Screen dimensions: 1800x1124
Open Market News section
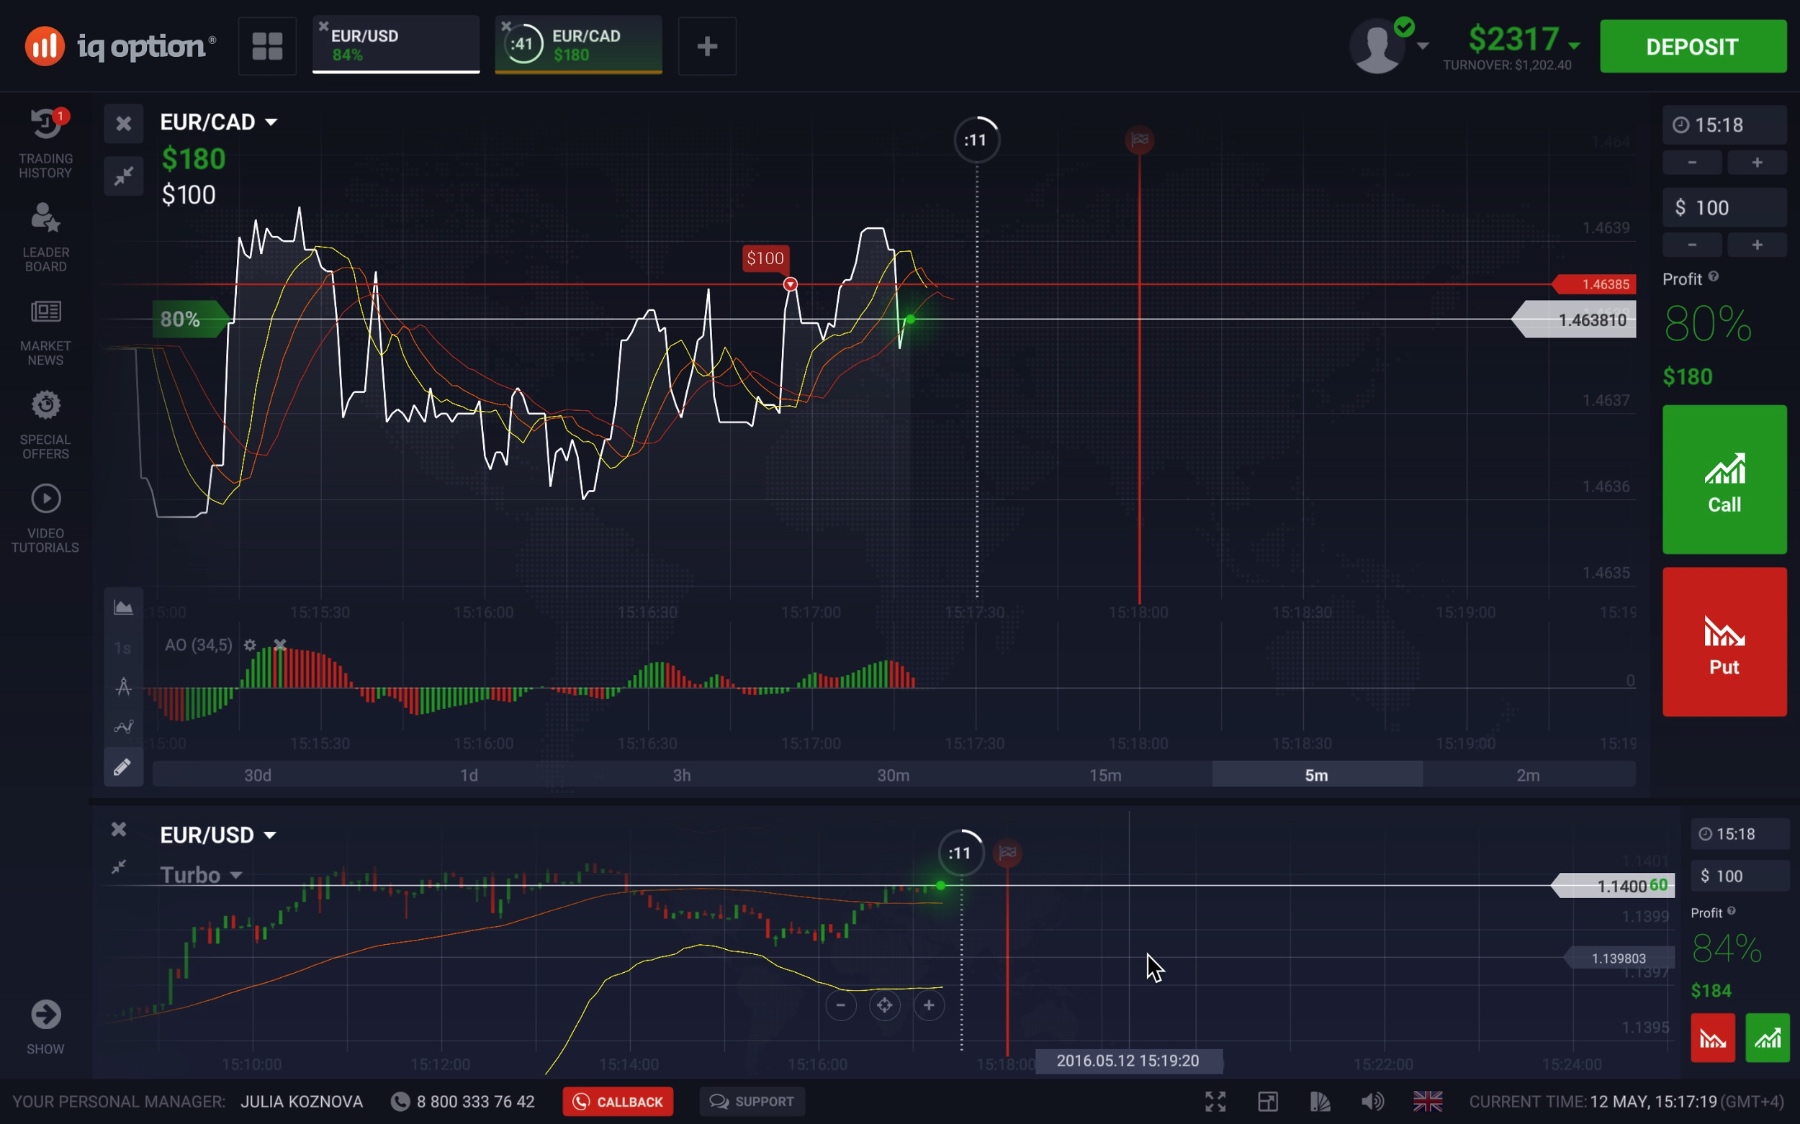45,332
